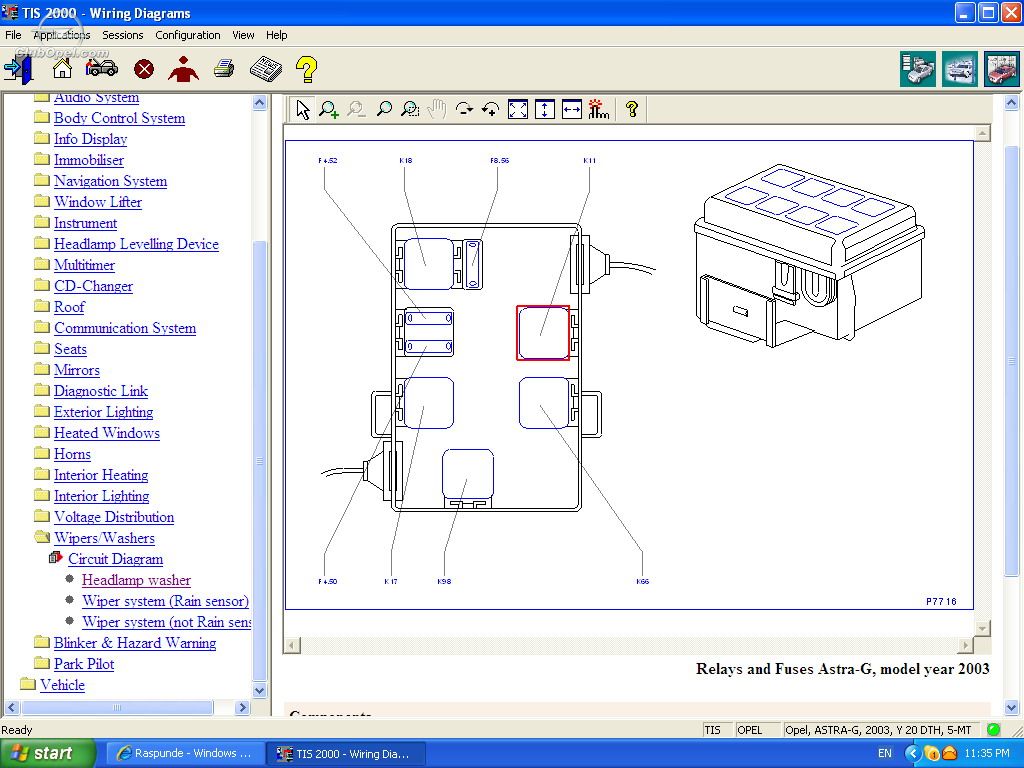Click the middle application icon top right
Screen dimensions: 1024x768
tap(959, 69)
